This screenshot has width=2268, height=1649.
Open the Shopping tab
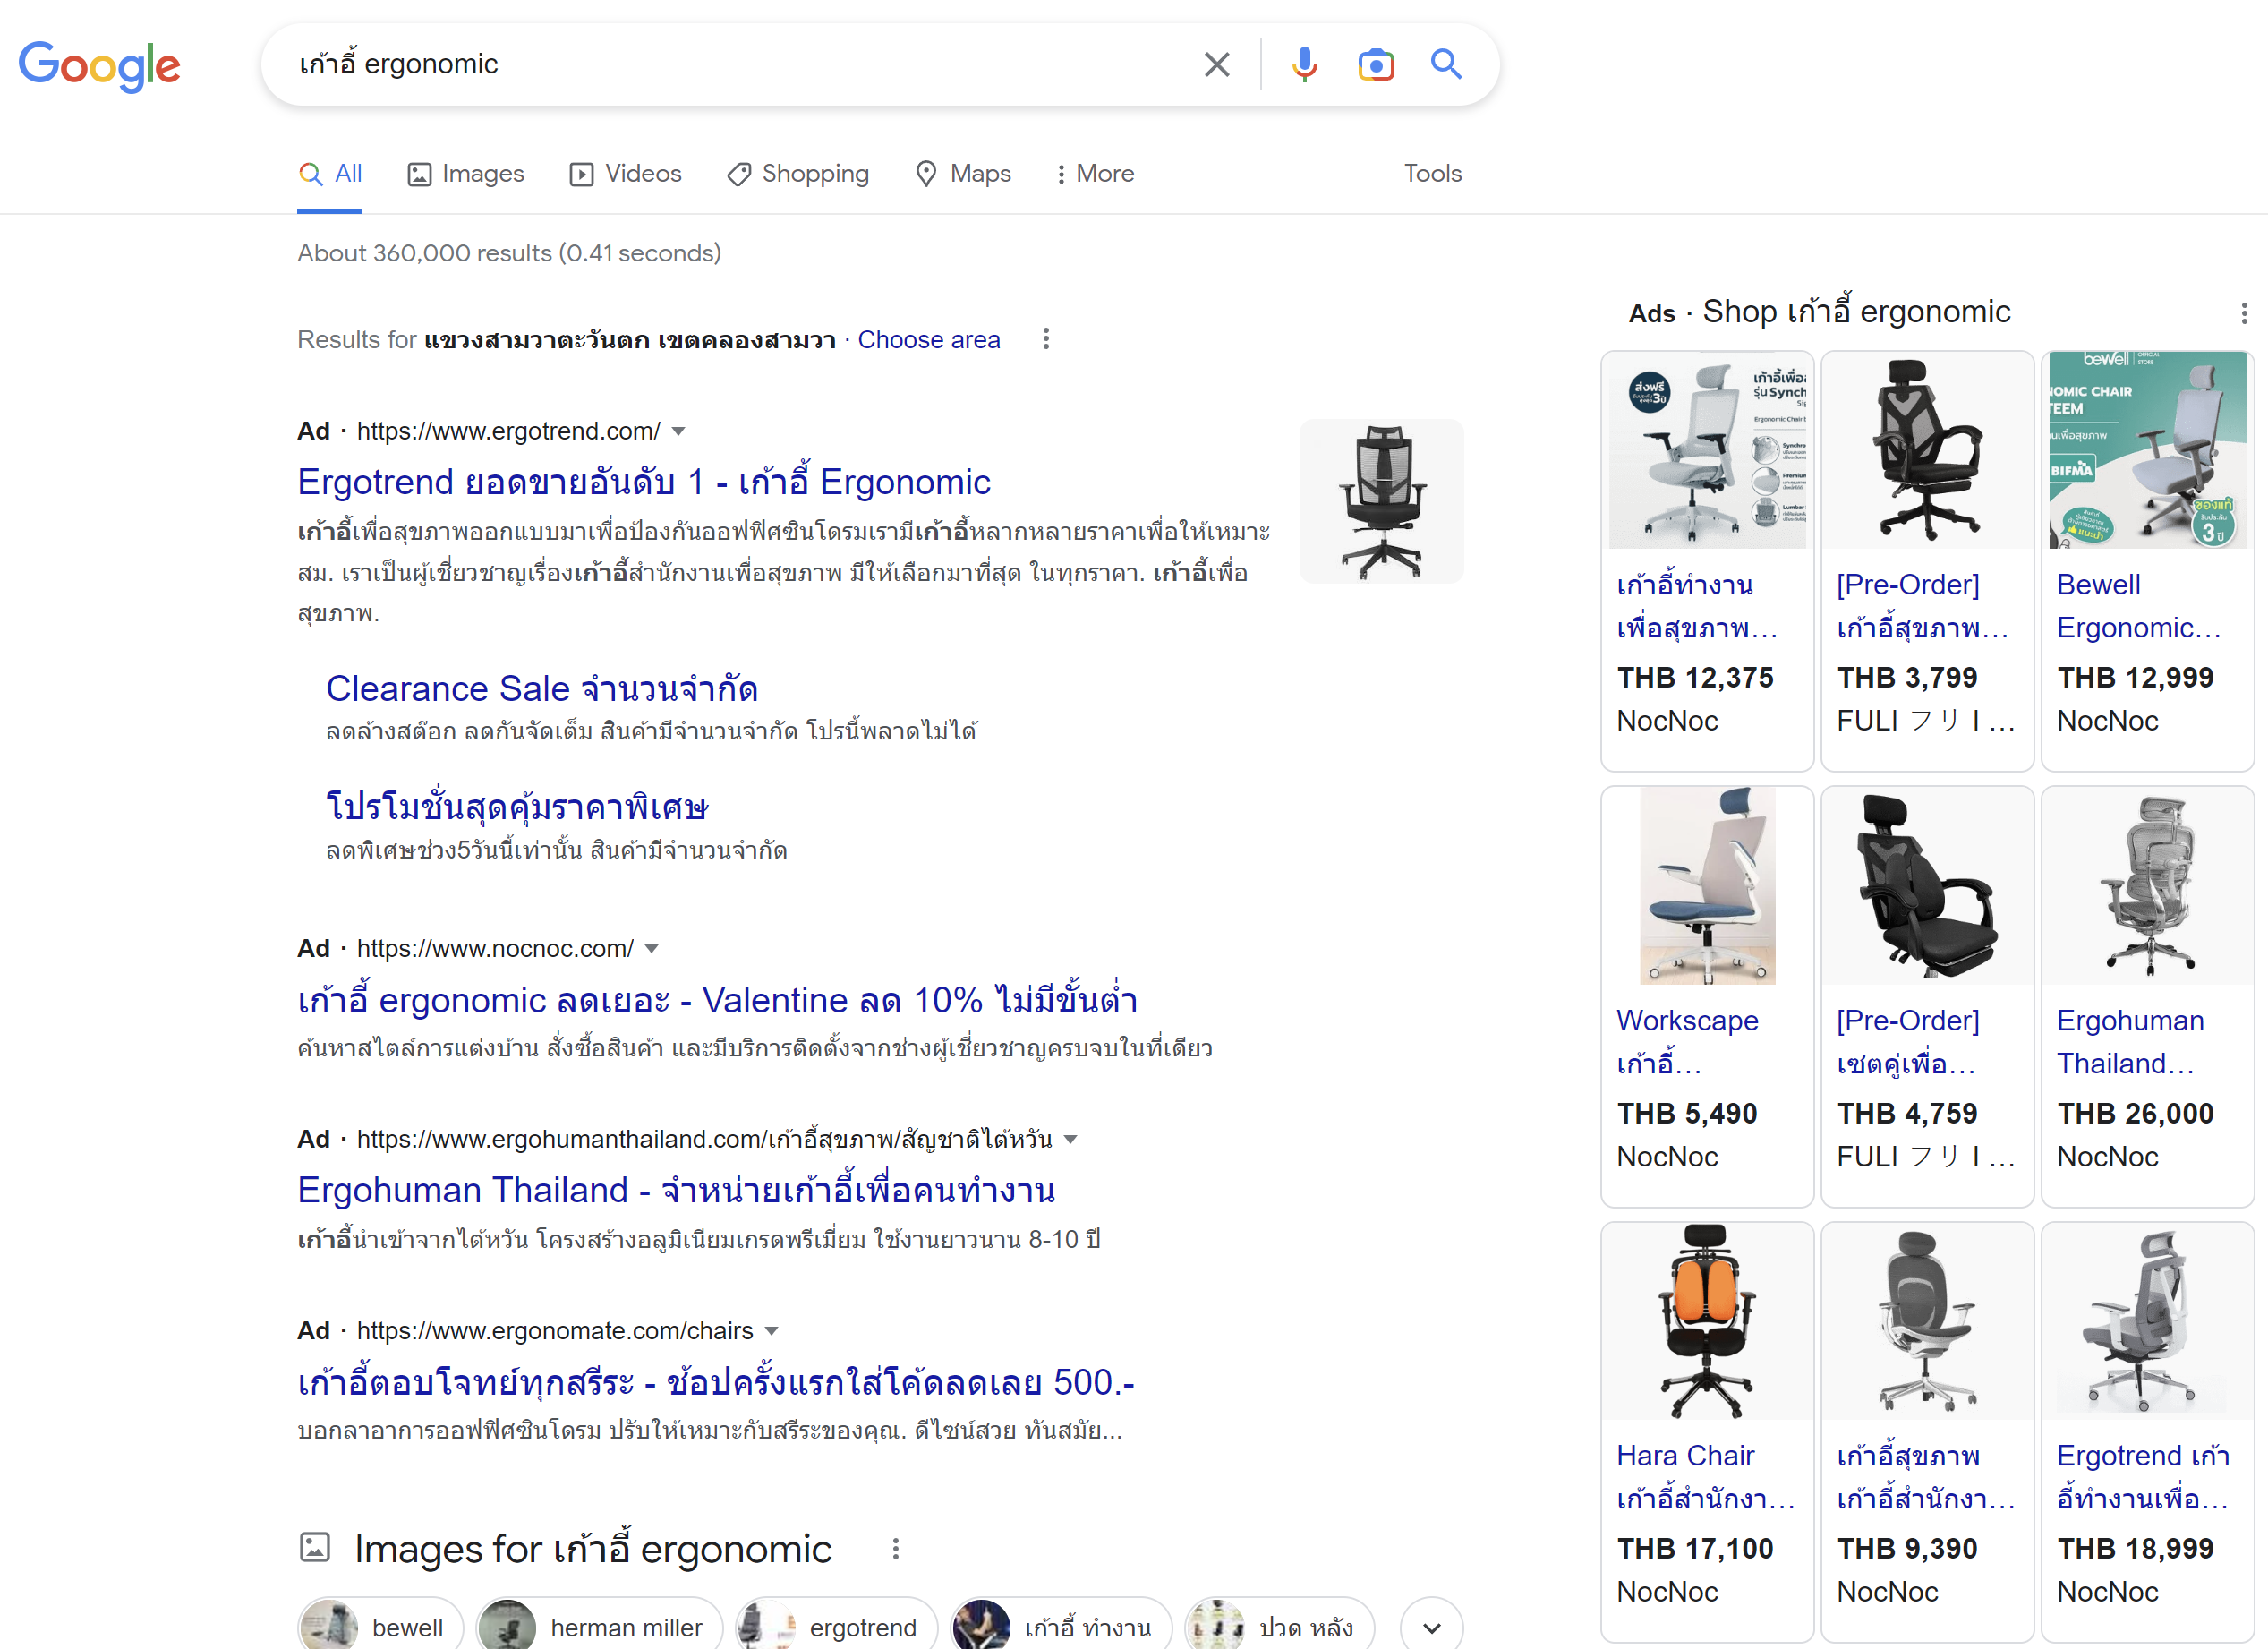[798, 174]
